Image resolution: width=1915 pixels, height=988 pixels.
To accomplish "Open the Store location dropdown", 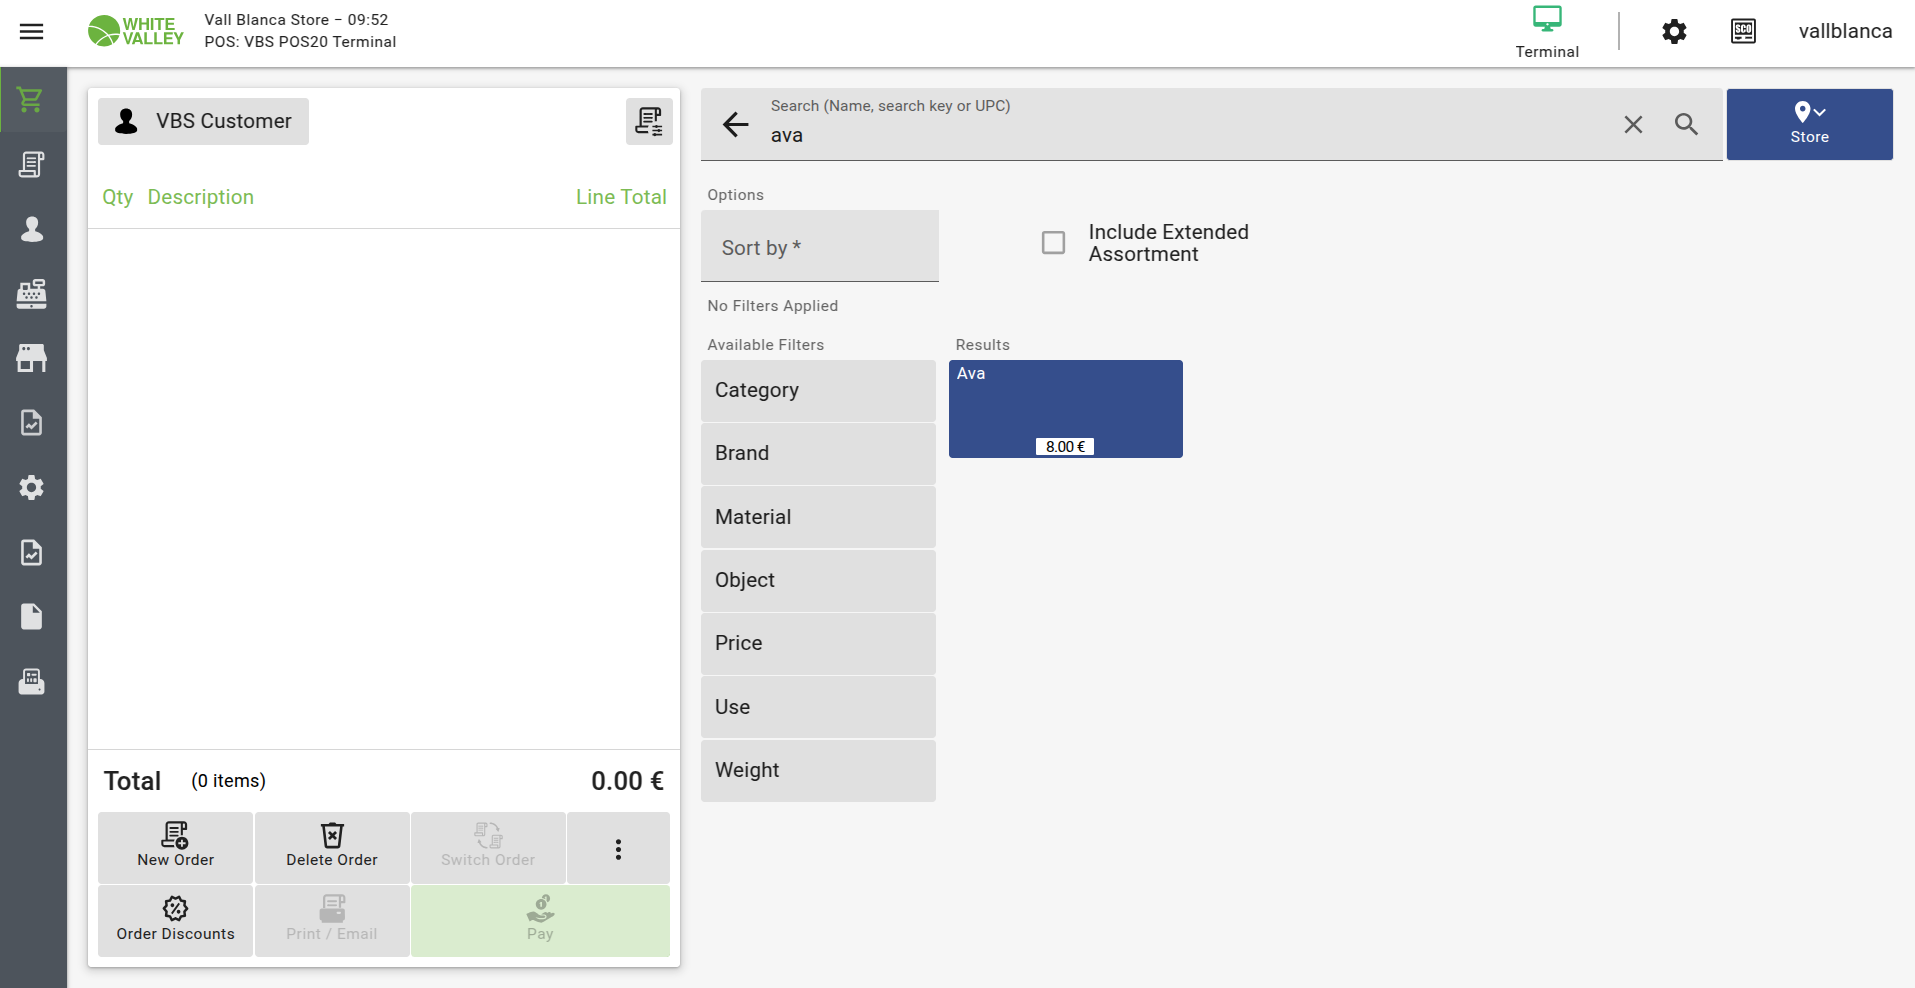I will coord(1809,124).
